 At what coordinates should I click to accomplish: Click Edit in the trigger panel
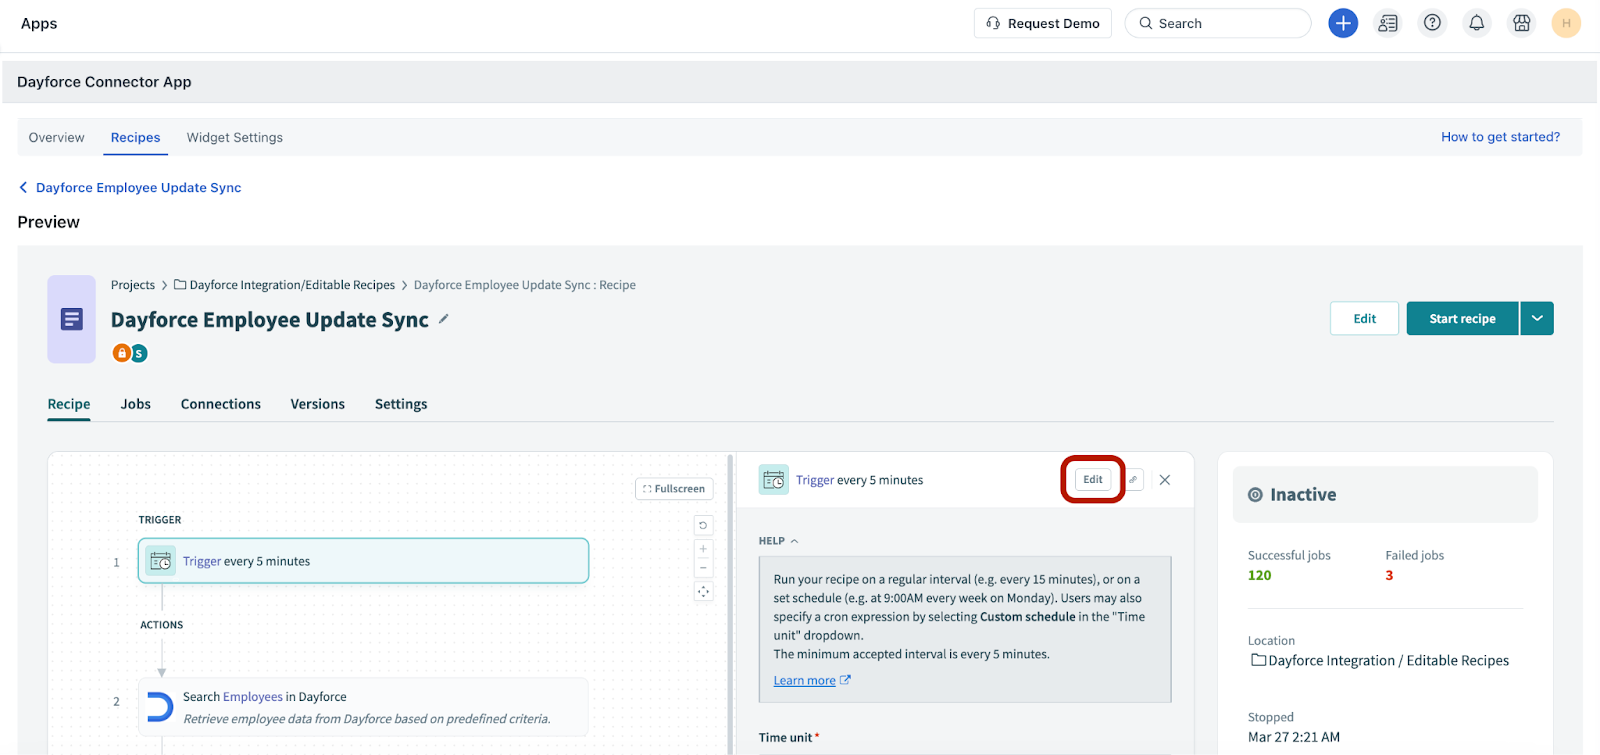click(1093, 480)
